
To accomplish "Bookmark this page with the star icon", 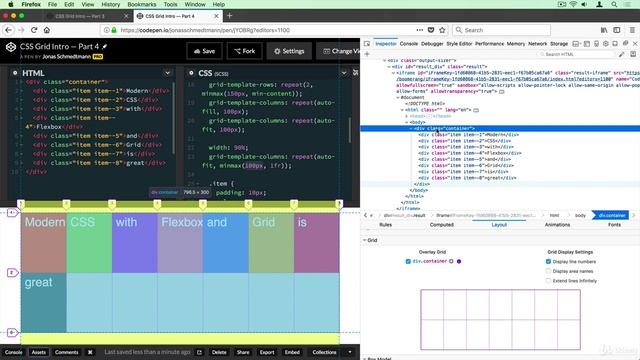I will (442, 30).
